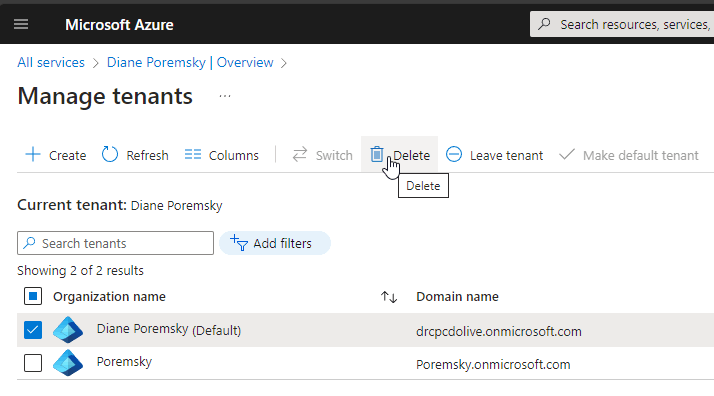This screenshot has height=396, width=714.
Task: Click the Diane Poremsky tenant icon
Action: [x=68, y=330]
